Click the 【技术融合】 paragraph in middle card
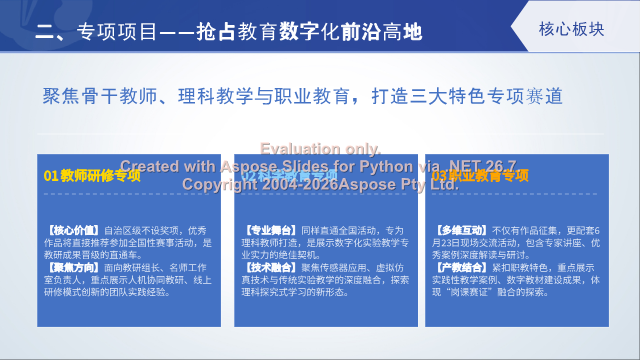This screenshot has height=360, width=640. (x=325, y=280)
